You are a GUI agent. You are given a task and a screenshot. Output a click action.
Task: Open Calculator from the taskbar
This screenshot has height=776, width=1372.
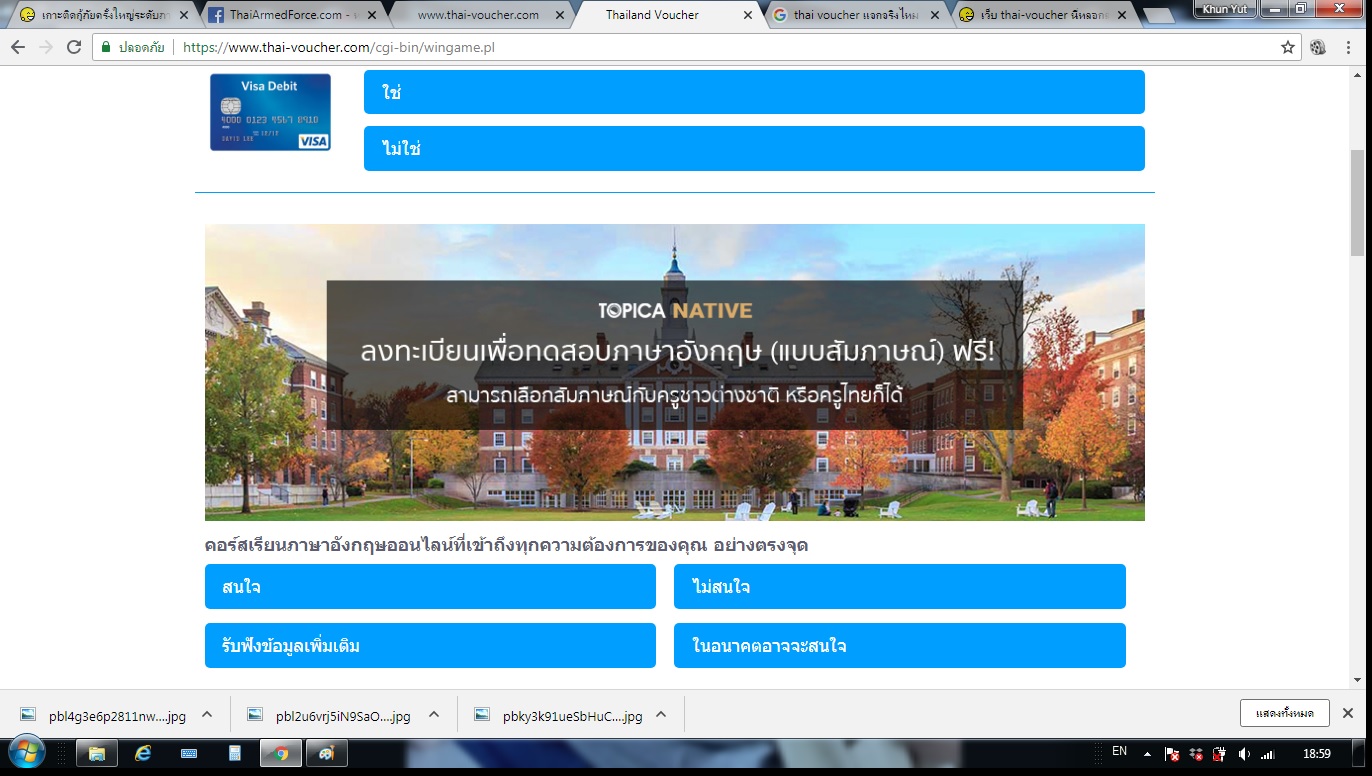tap(235, 753)
